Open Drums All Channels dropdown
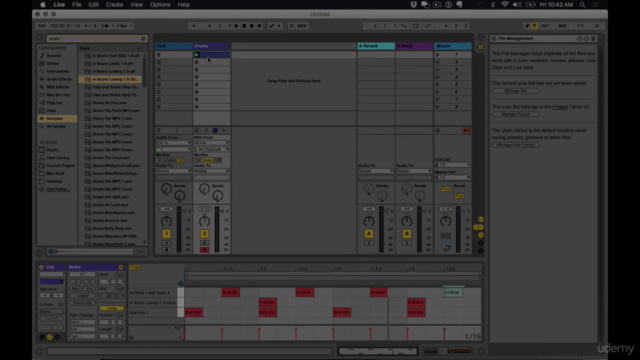This screenshot has width=640, height=360. 211,149
